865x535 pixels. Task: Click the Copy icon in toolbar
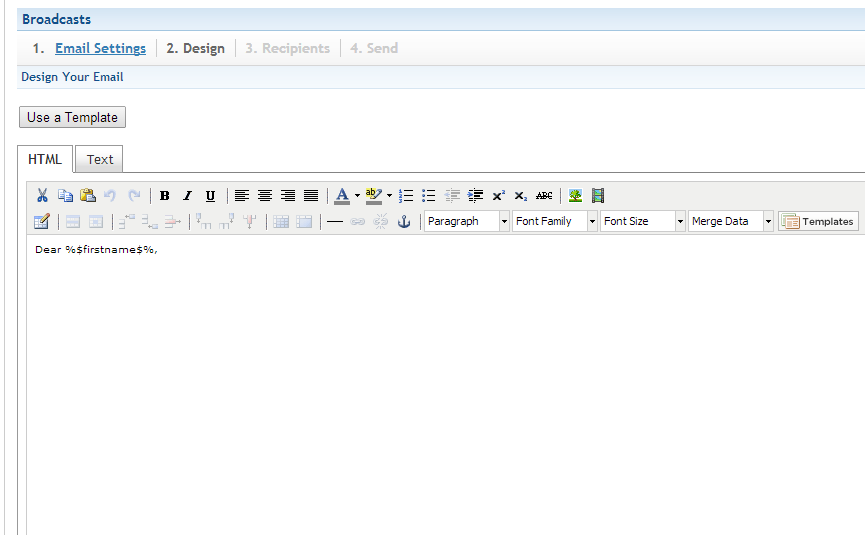tap(65, 196)
